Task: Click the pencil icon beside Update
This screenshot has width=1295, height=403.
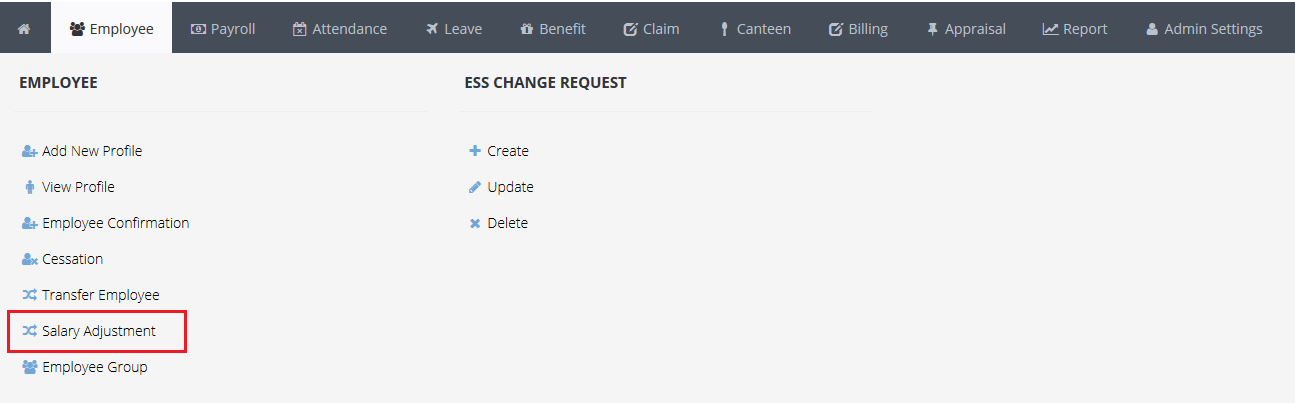Action: tap(475, 187)
